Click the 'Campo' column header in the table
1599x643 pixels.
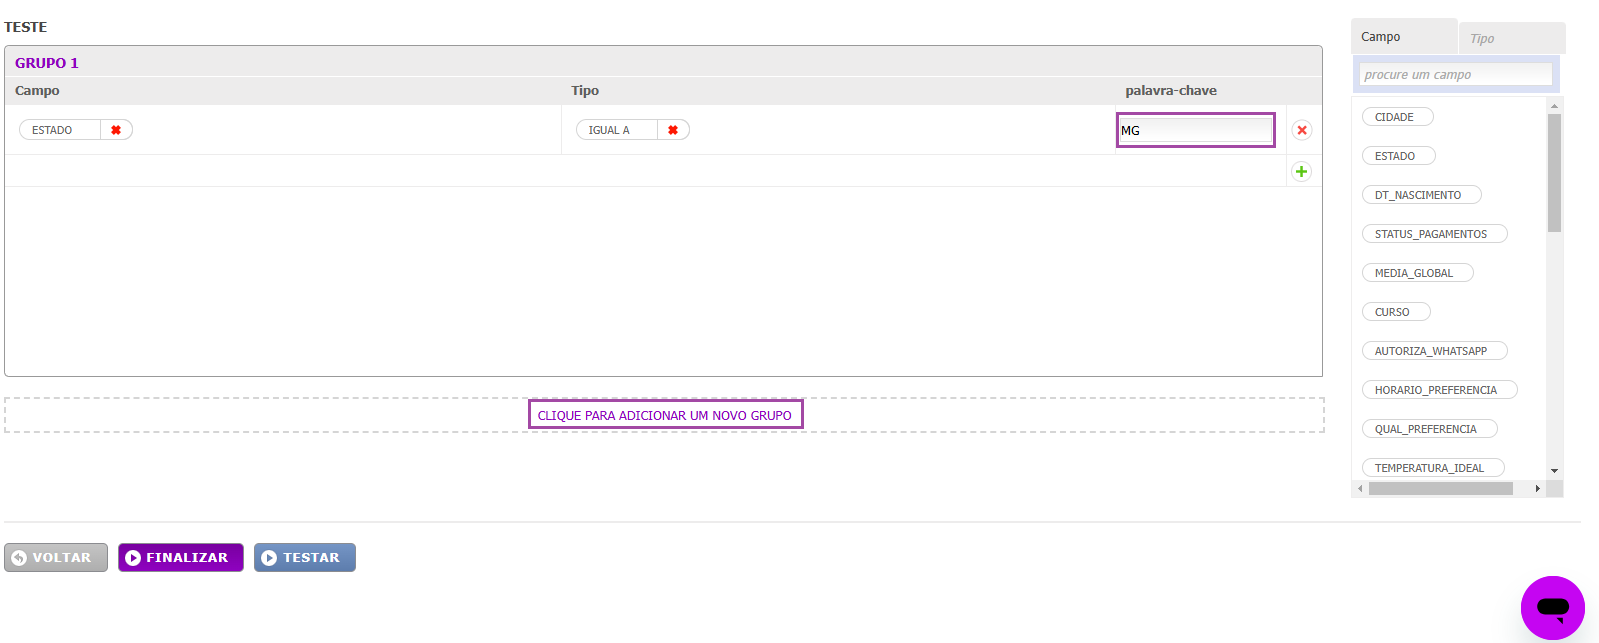click(37, 91)
